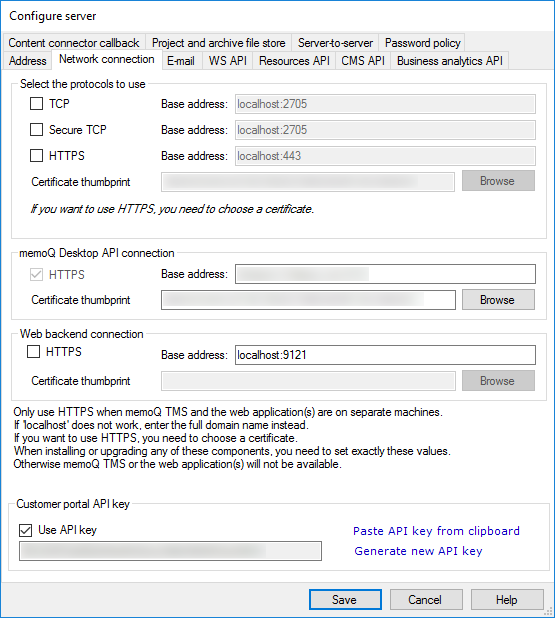
Task: Enable the Secure TCP protocol checkbox
Action: (x=37, y=130)
